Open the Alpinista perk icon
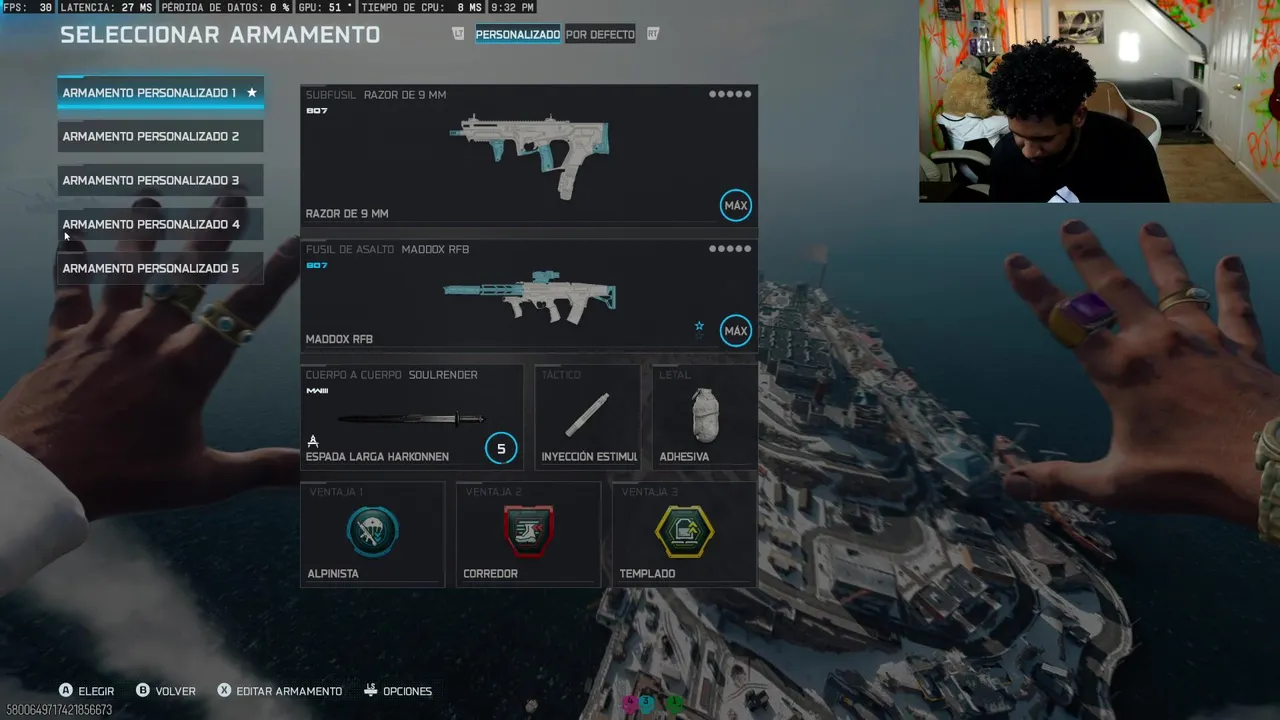The width and height of the screenshot is (1280, 720). coord(372,531)
